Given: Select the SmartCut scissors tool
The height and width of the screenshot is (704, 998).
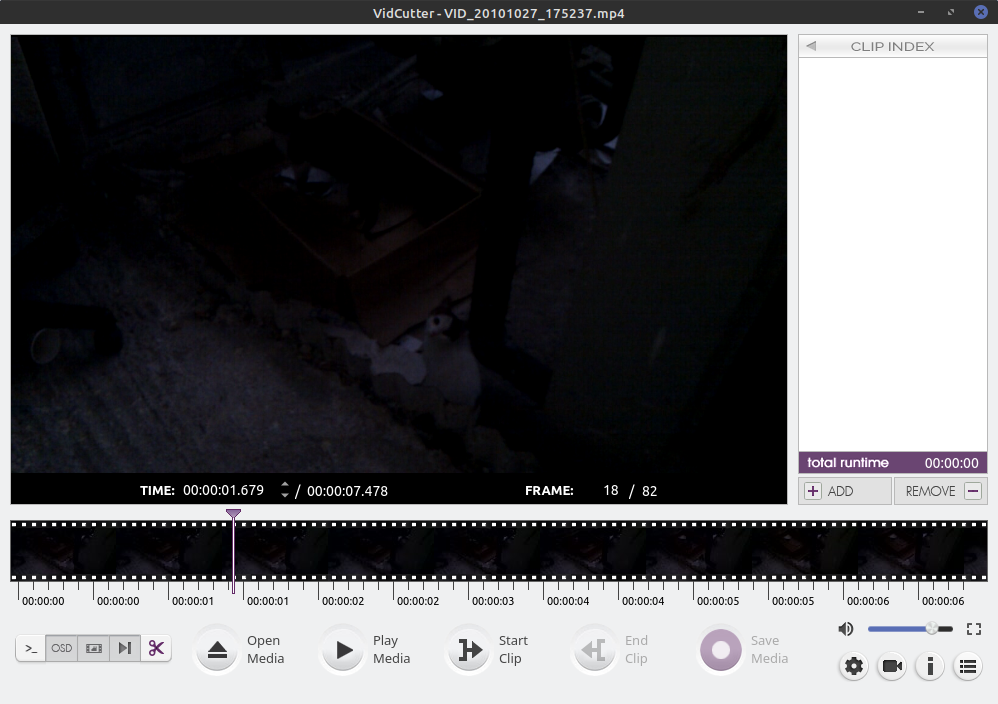Looking at the screenshot, I should click(x=156, y=648).
